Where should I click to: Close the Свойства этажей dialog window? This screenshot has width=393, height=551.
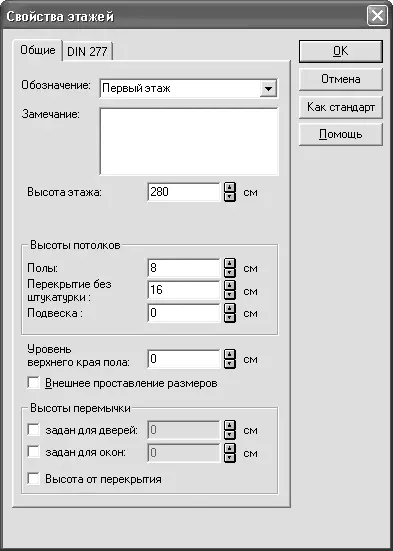(x=377, y=16)
